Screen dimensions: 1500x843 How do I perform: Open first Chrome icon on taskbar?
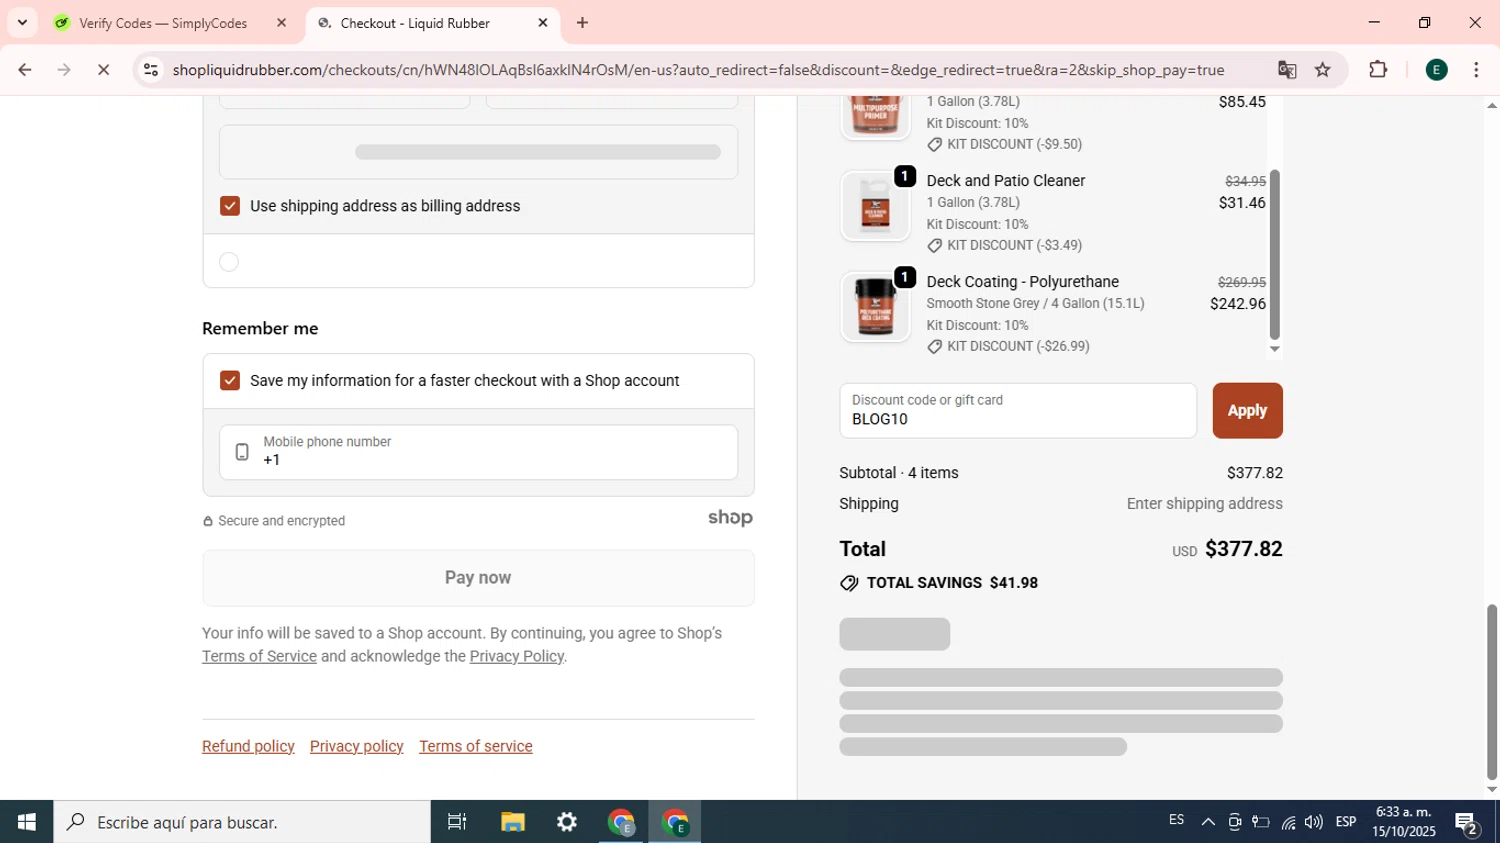click(x=621, y=822)
